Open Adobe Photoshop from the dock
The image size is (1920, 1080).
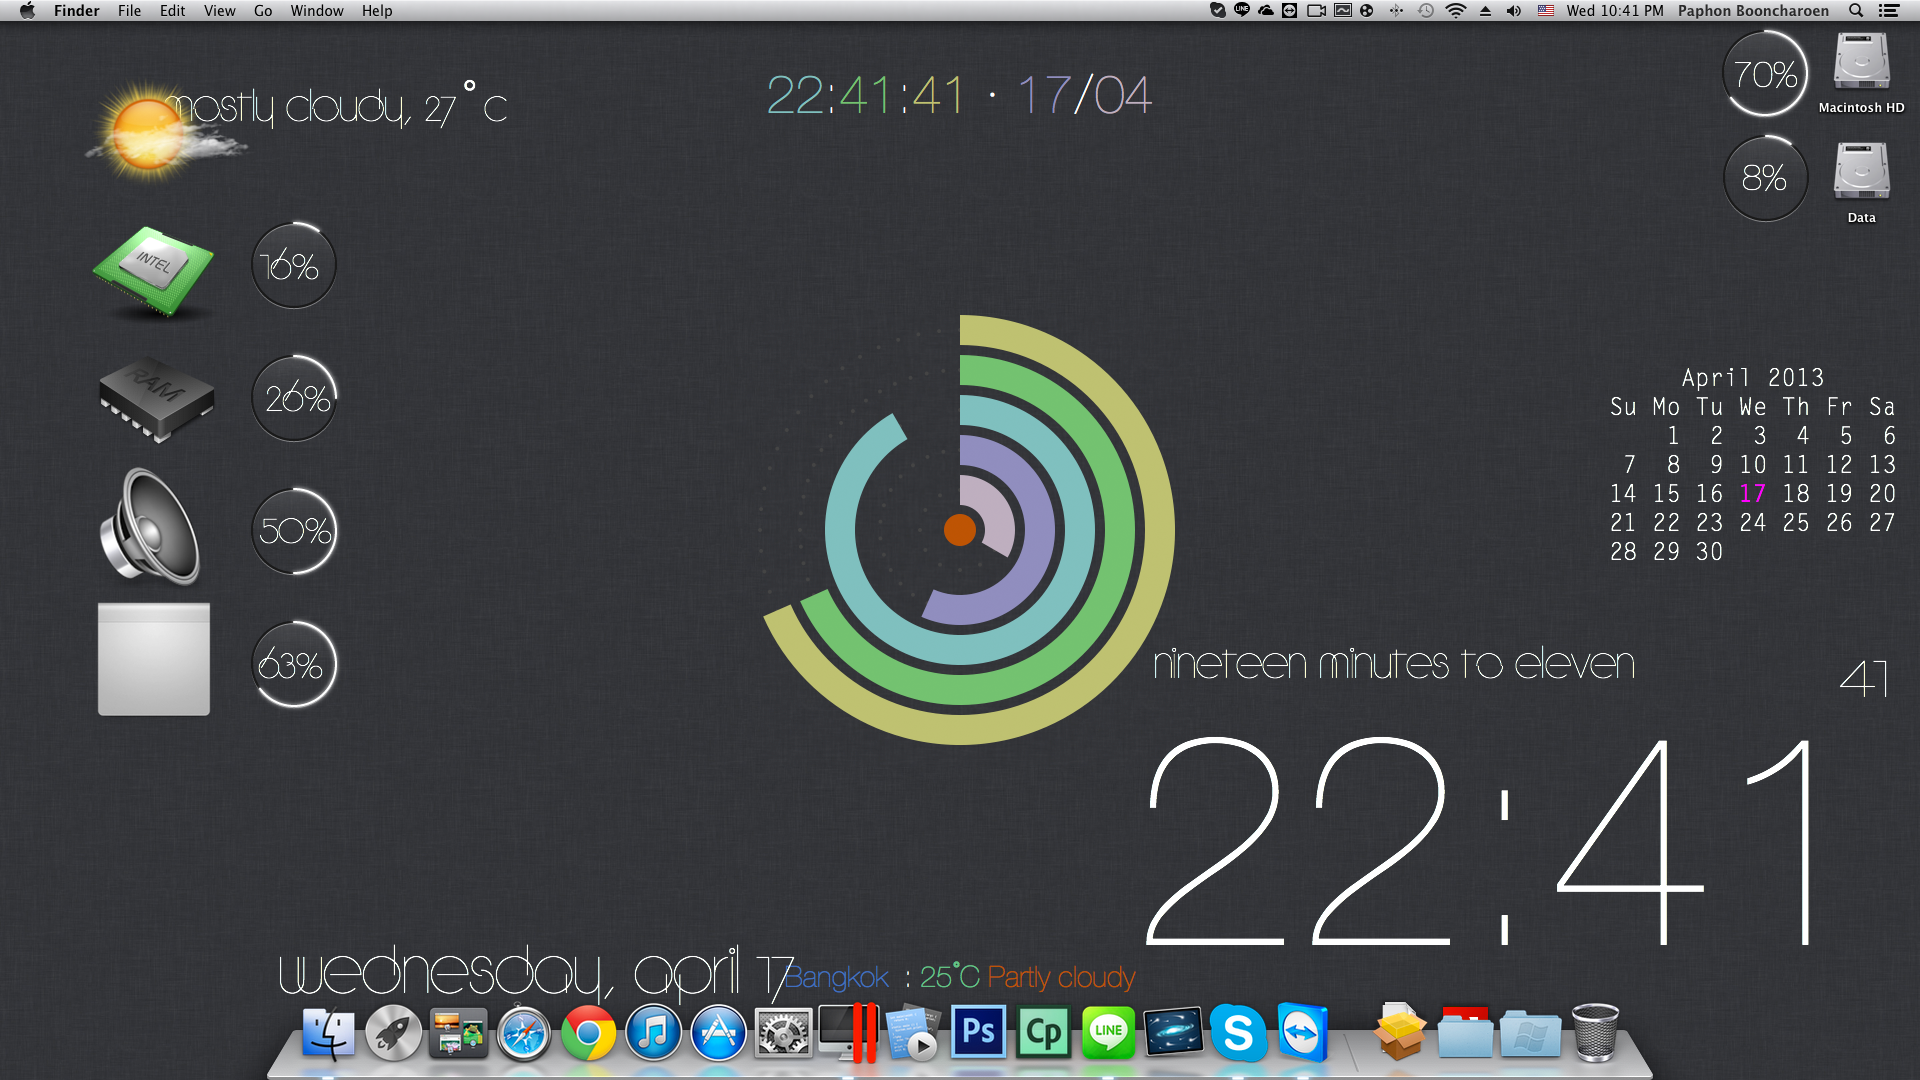[977, 1033]
